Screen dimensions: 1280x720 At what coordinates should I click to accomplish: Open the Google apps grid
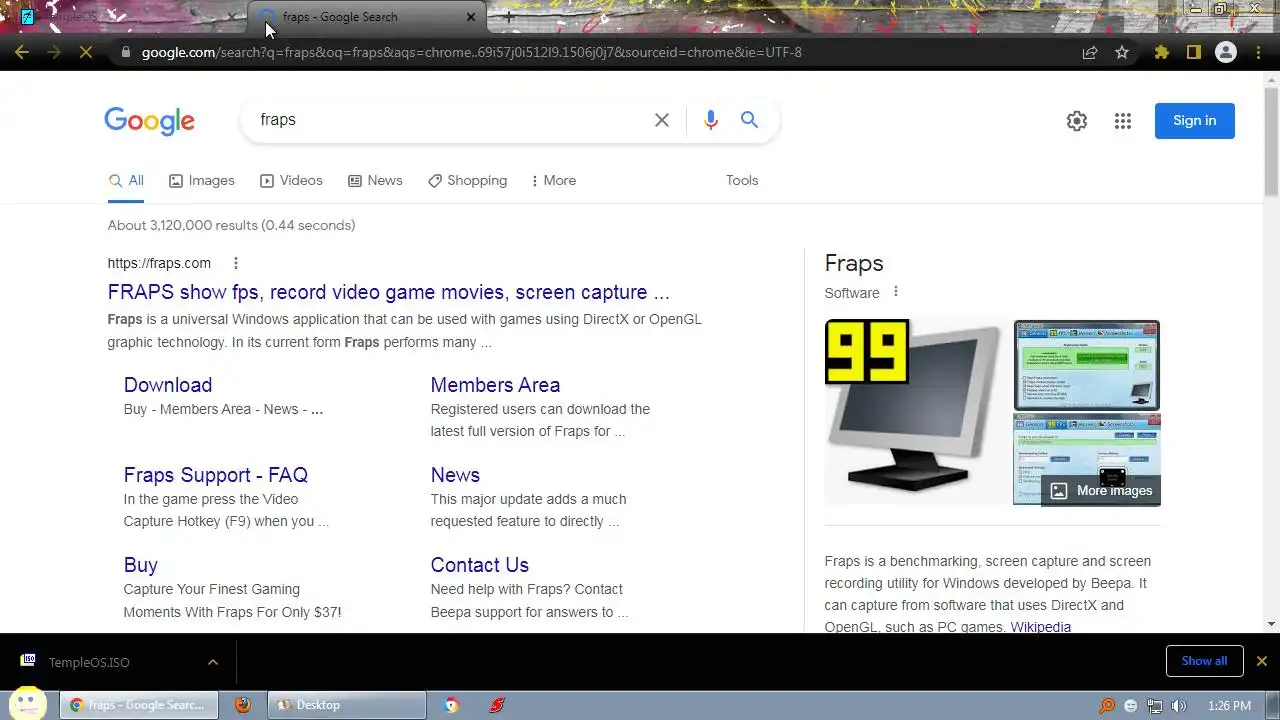[x=1123, y=121]
